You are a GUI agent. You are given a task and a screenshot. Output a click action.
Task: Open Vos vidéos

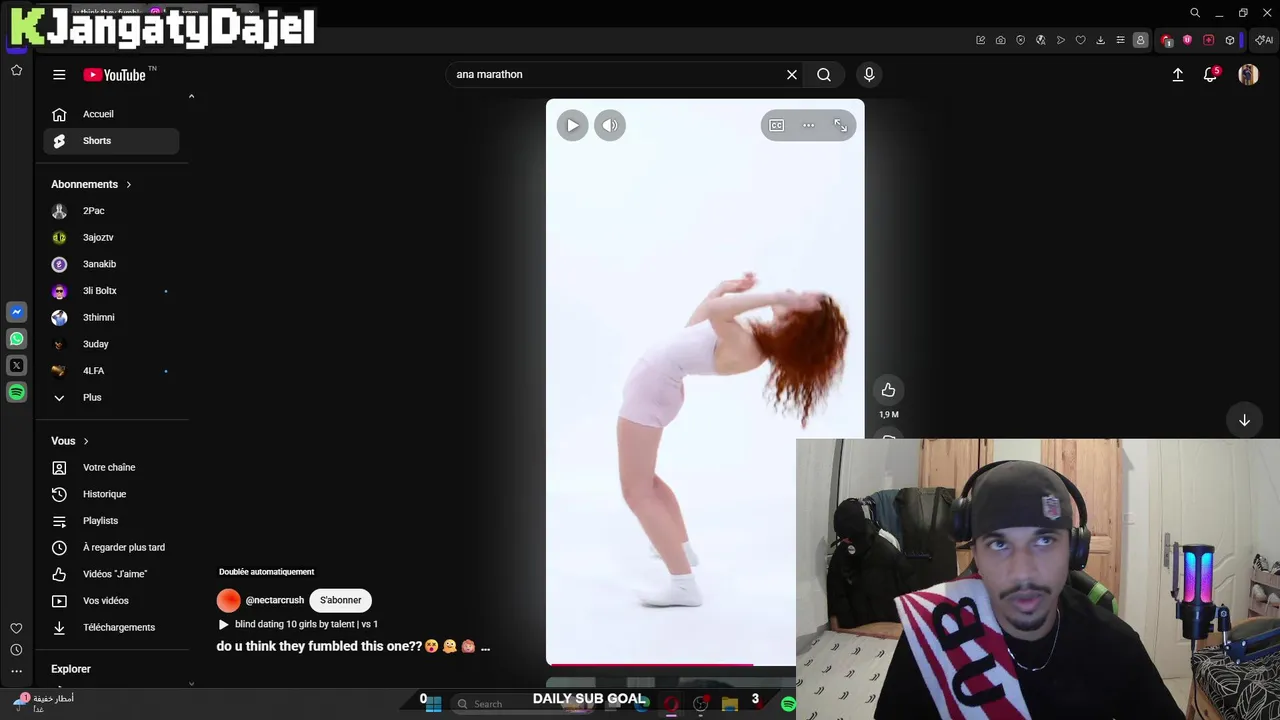coord(111,601)
